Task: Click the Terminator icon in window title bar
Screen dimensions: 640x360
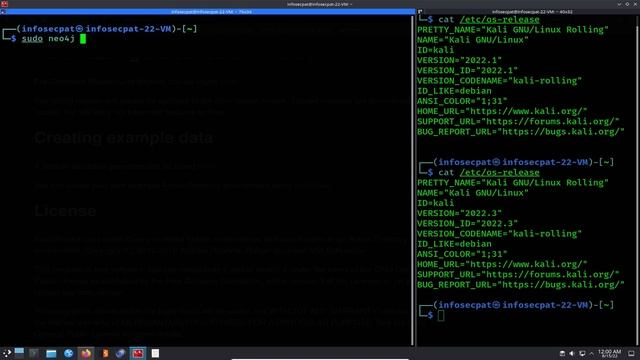Action: [x=4, y=4]
